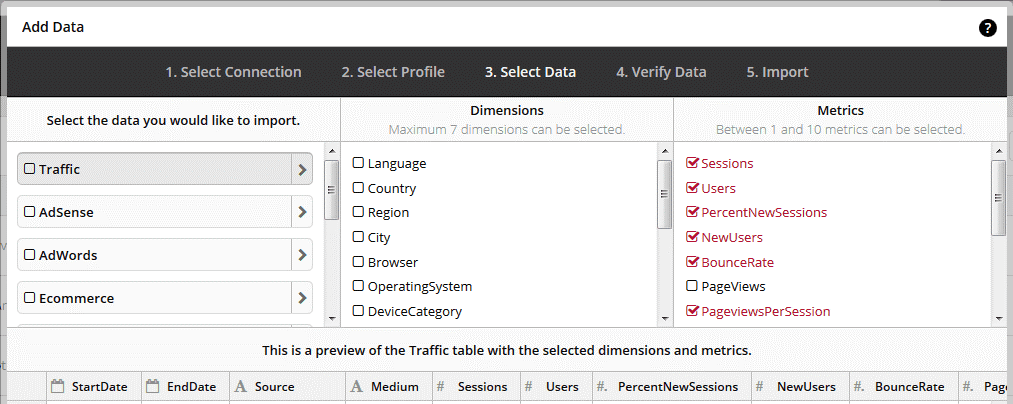Click the text type icon beside Medium
The image size is (1013, 404).
pyautogui.click(x=357, y=387)
